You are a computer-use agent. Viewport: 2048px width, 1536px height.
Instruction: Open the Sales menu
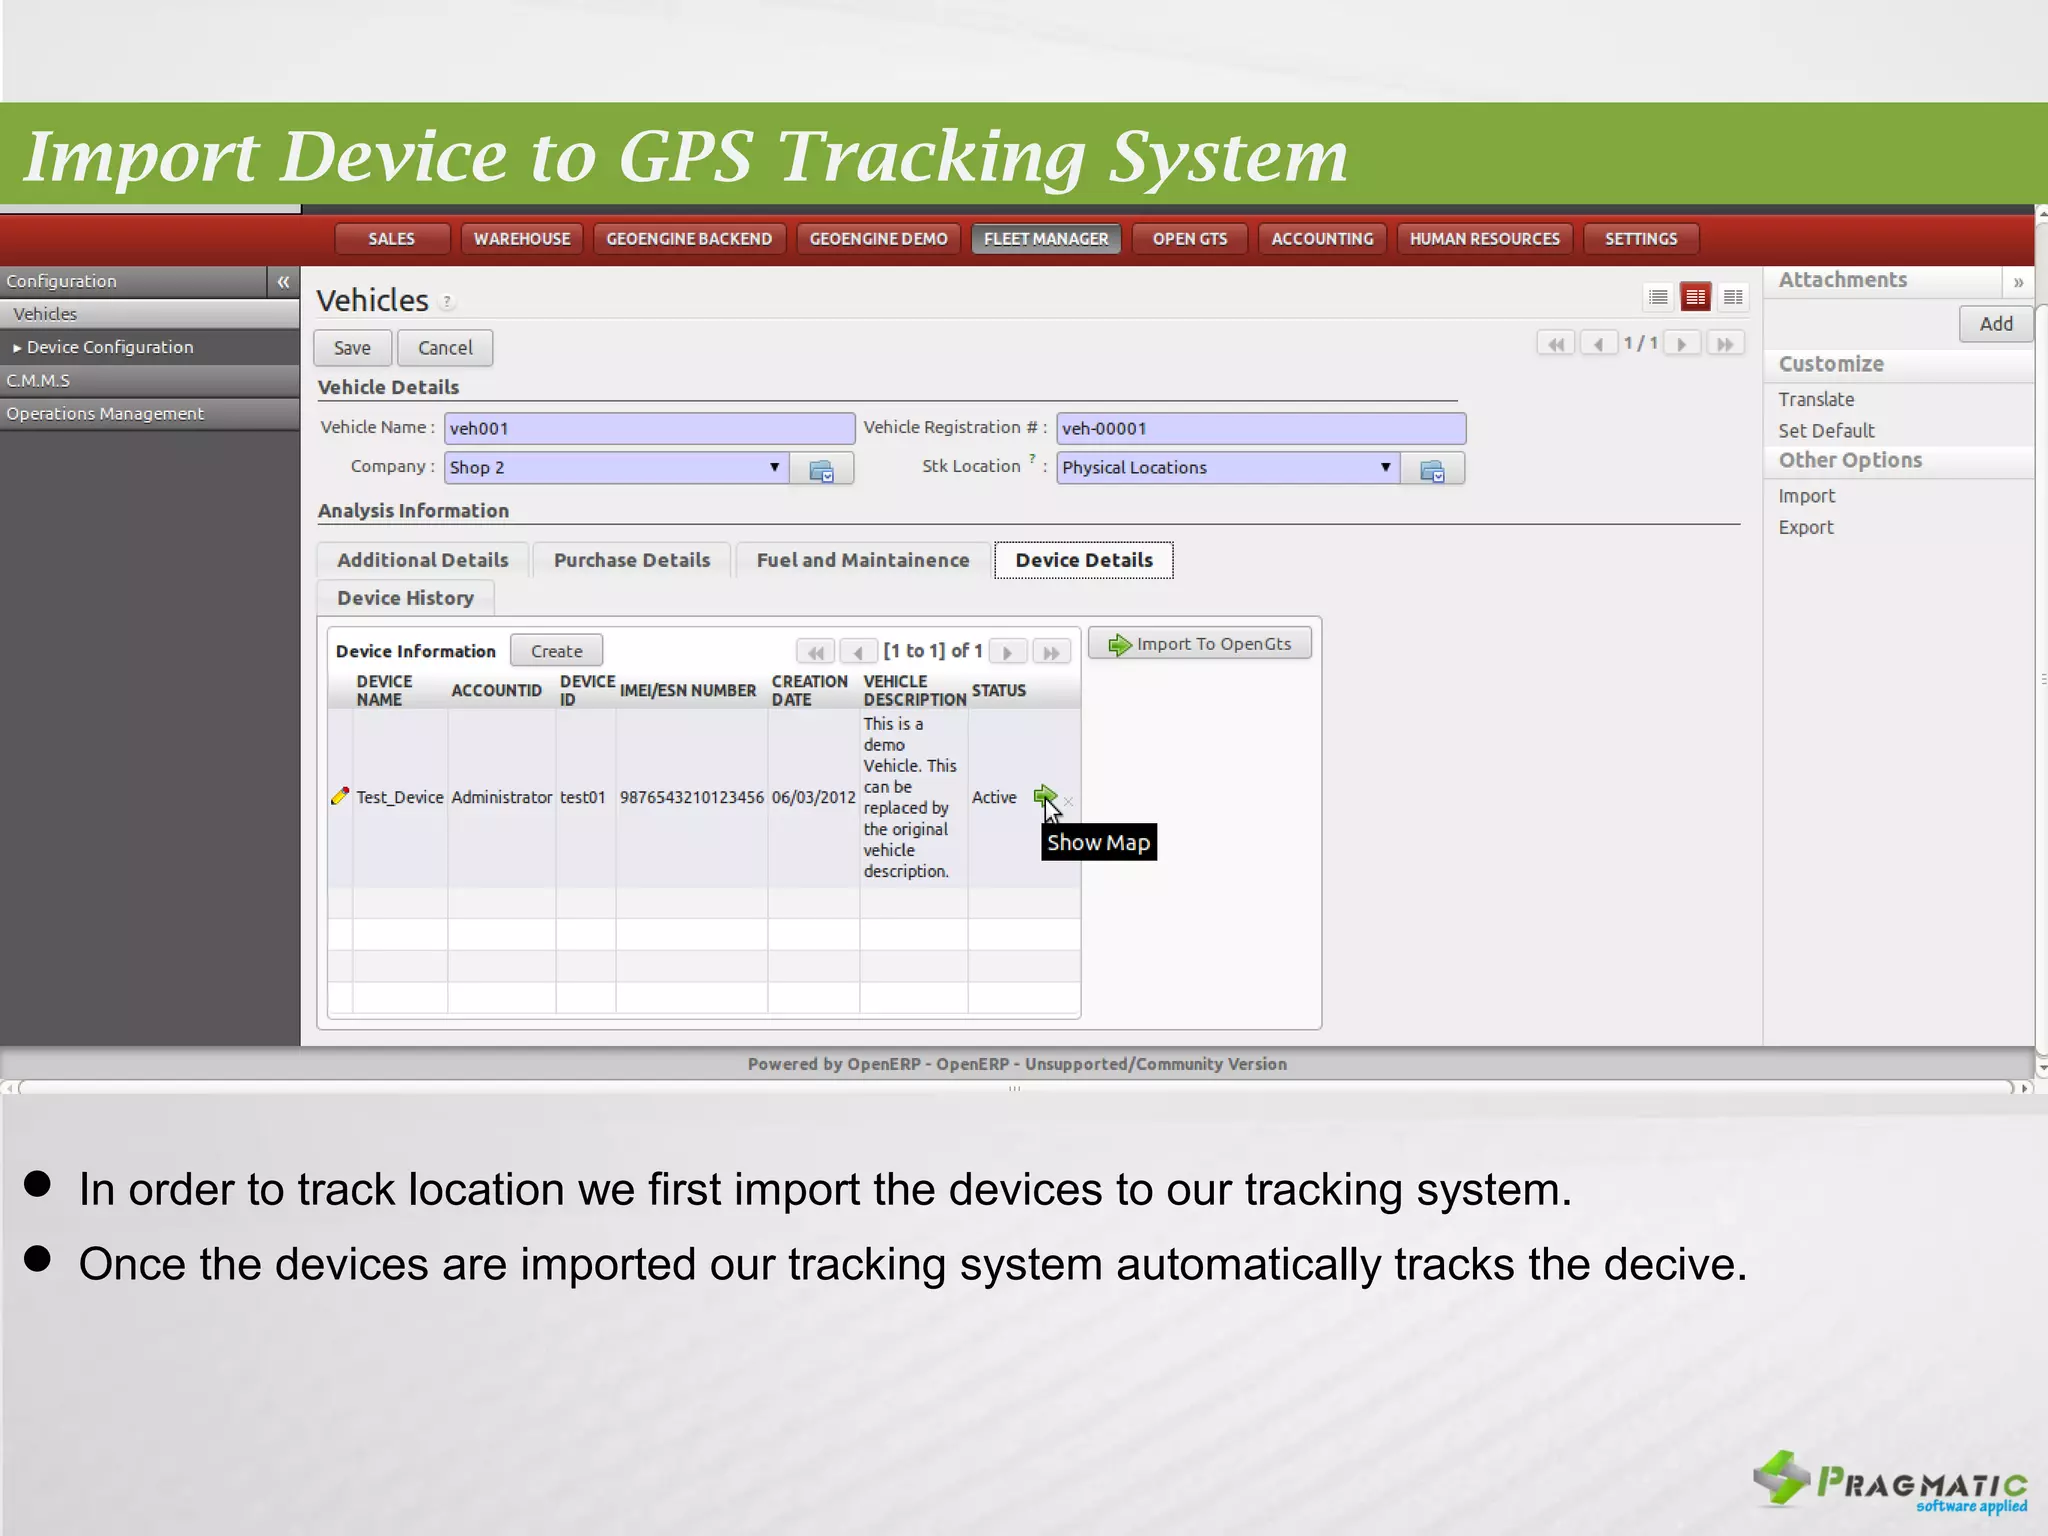click(x=391, y=239)
